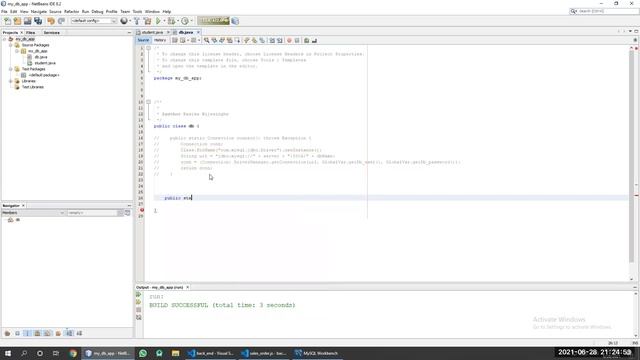The width and height of the screenshot is (640, 360).
Task: Redo action via toolbar
Action: click(61, 21)
